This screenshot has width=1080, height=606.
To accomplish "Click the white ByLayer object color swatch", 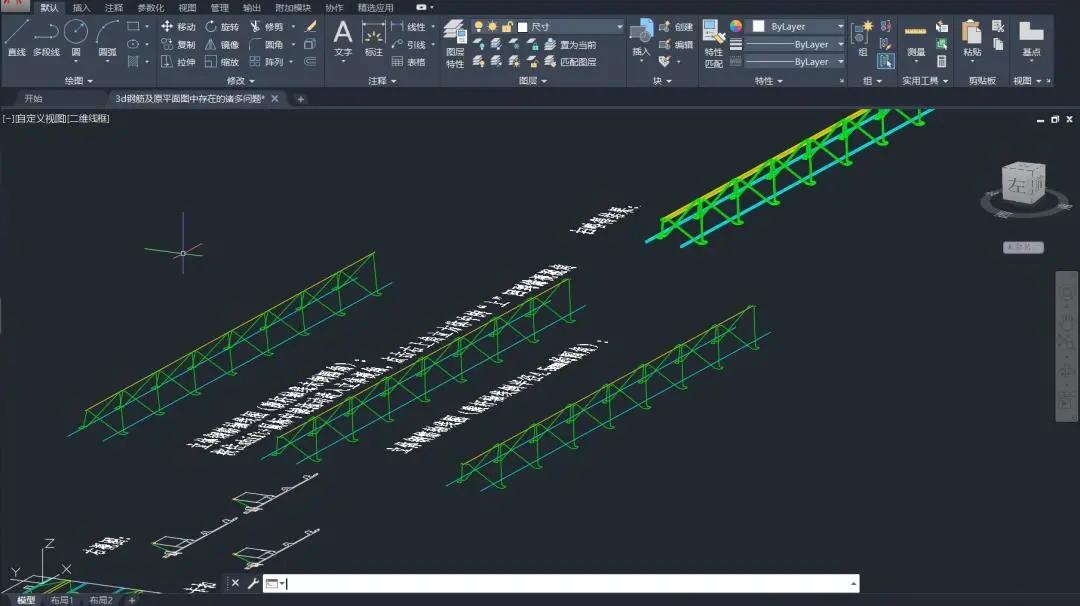I will pos(759,27).
